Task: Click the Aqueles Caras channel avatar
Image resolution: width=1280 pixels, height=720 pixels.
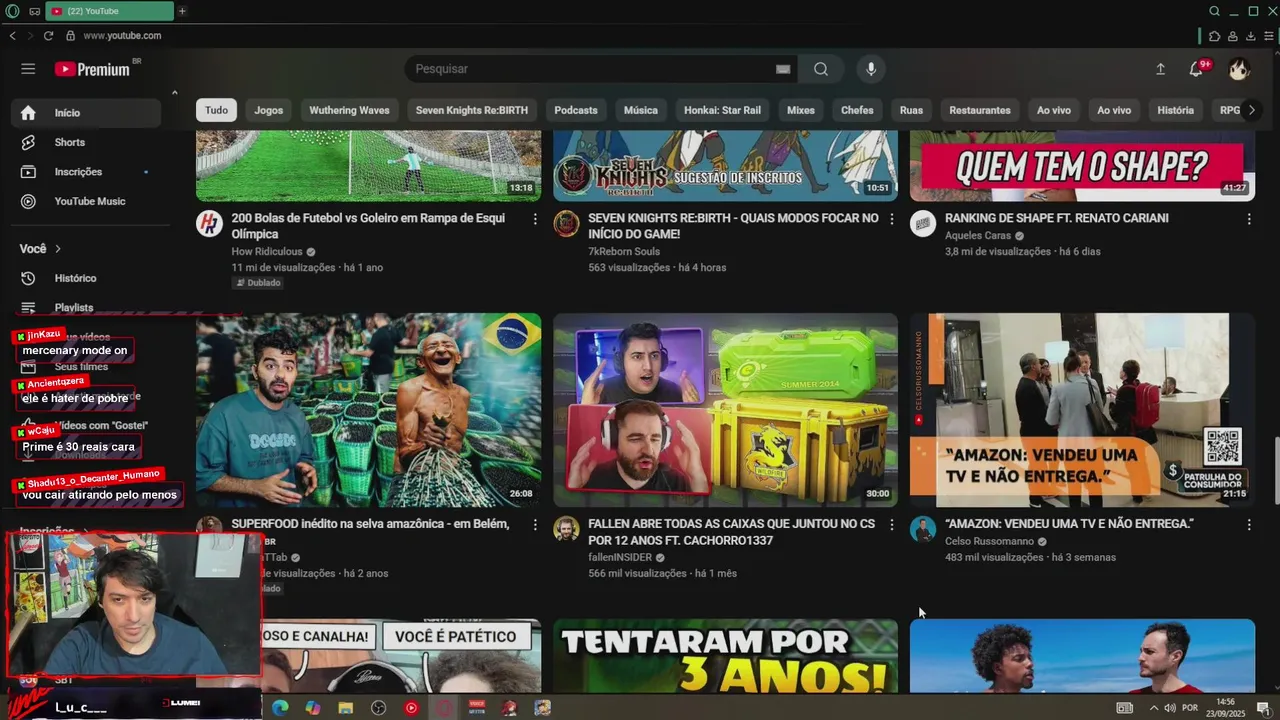Action: click(x=923, y=223)
